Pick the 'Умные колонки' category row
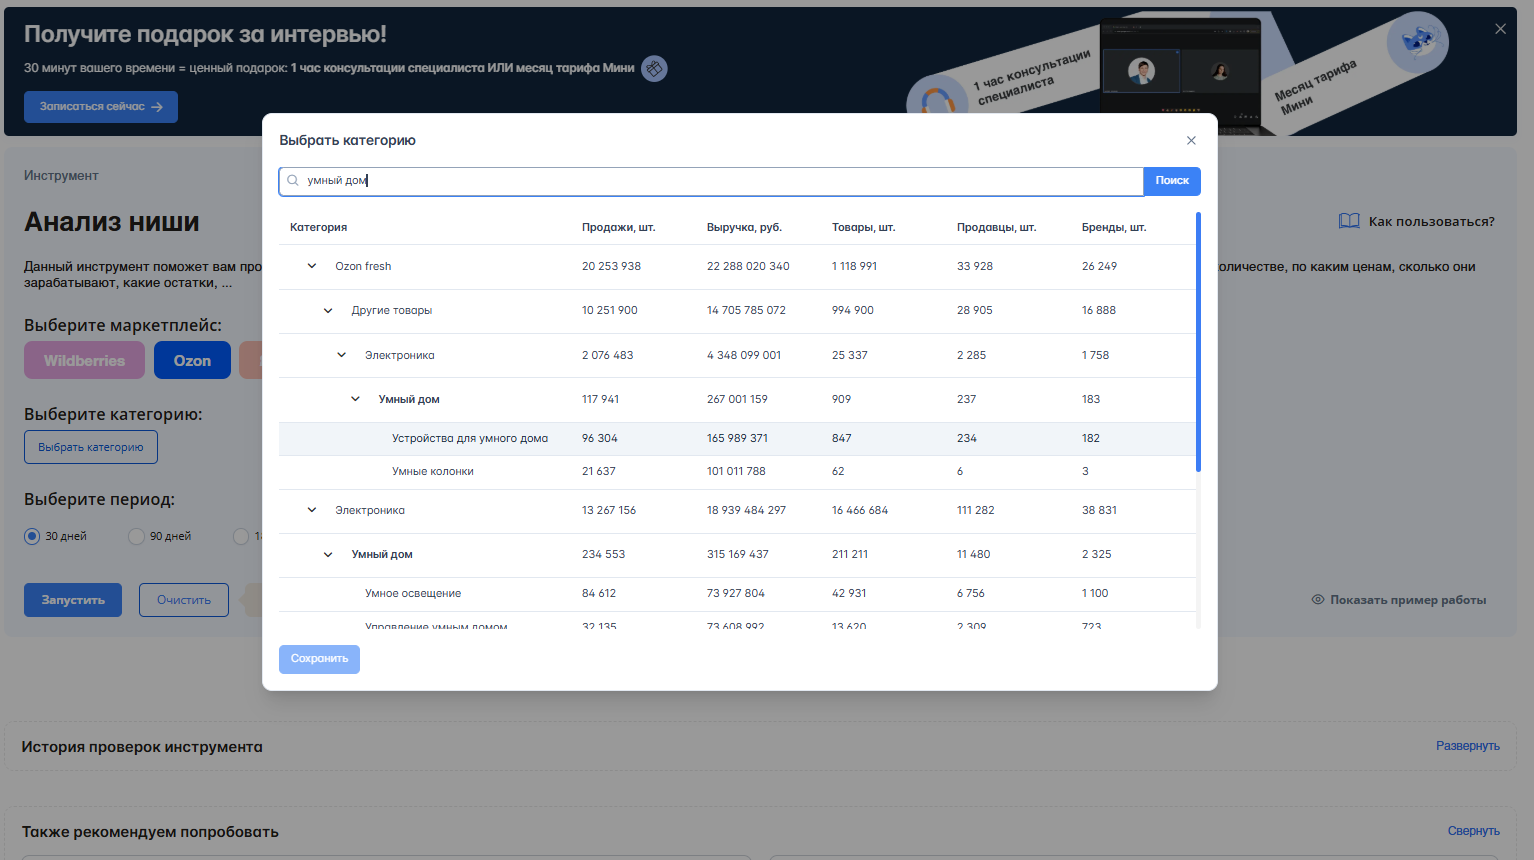The width and height of the screenshot is (1534, 860). pos(433,472)
